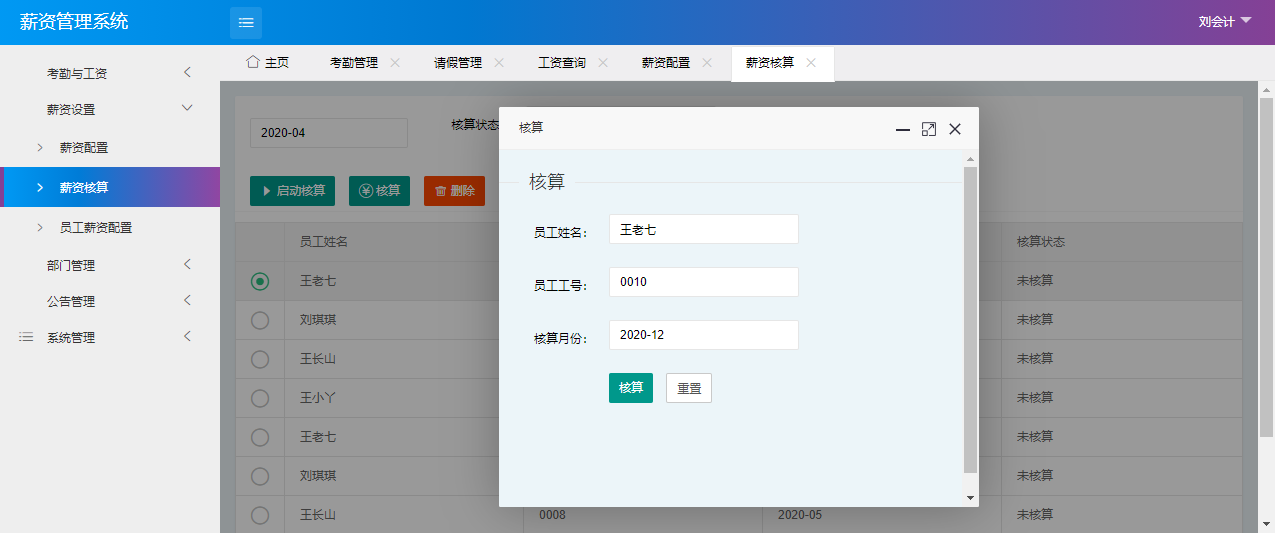1275x533 pixels.
Task: Click the 核算月份 input field
Action: [703, 335]
